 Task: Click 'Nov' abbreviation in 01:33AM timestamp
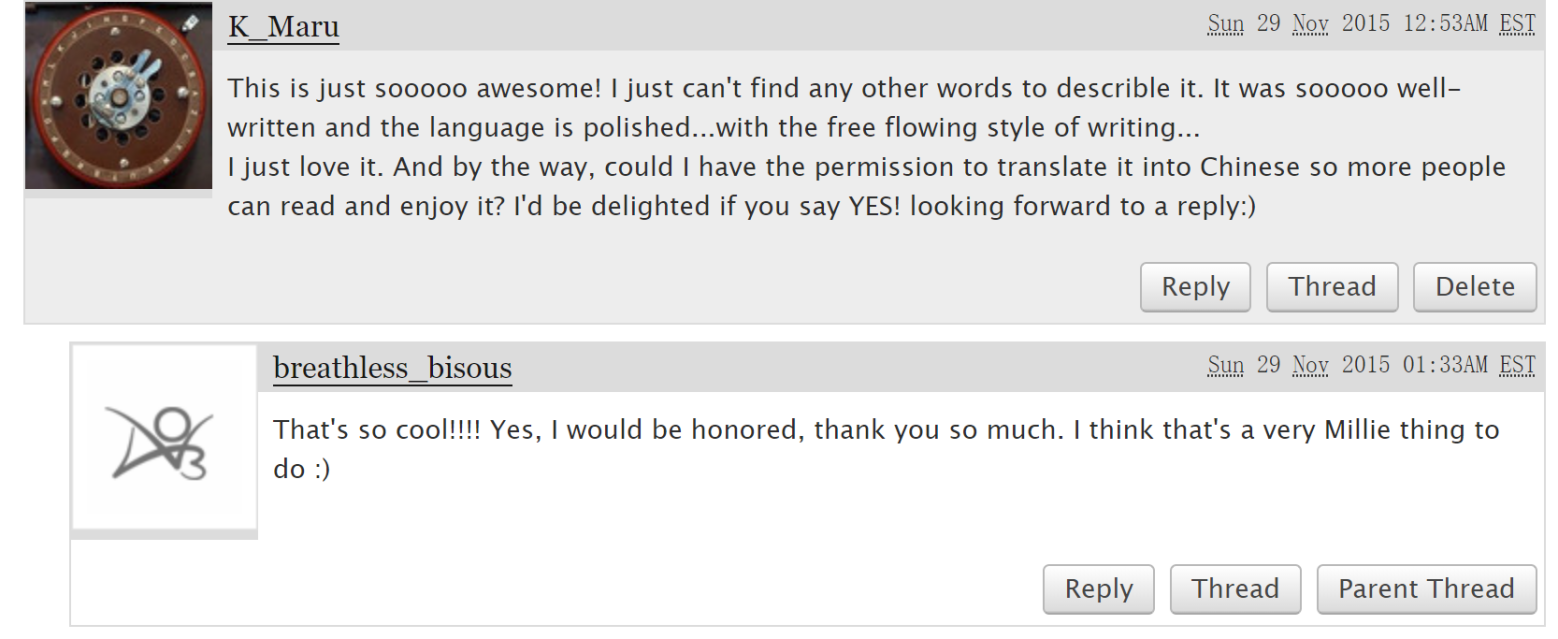click(x=1308, y=364)
